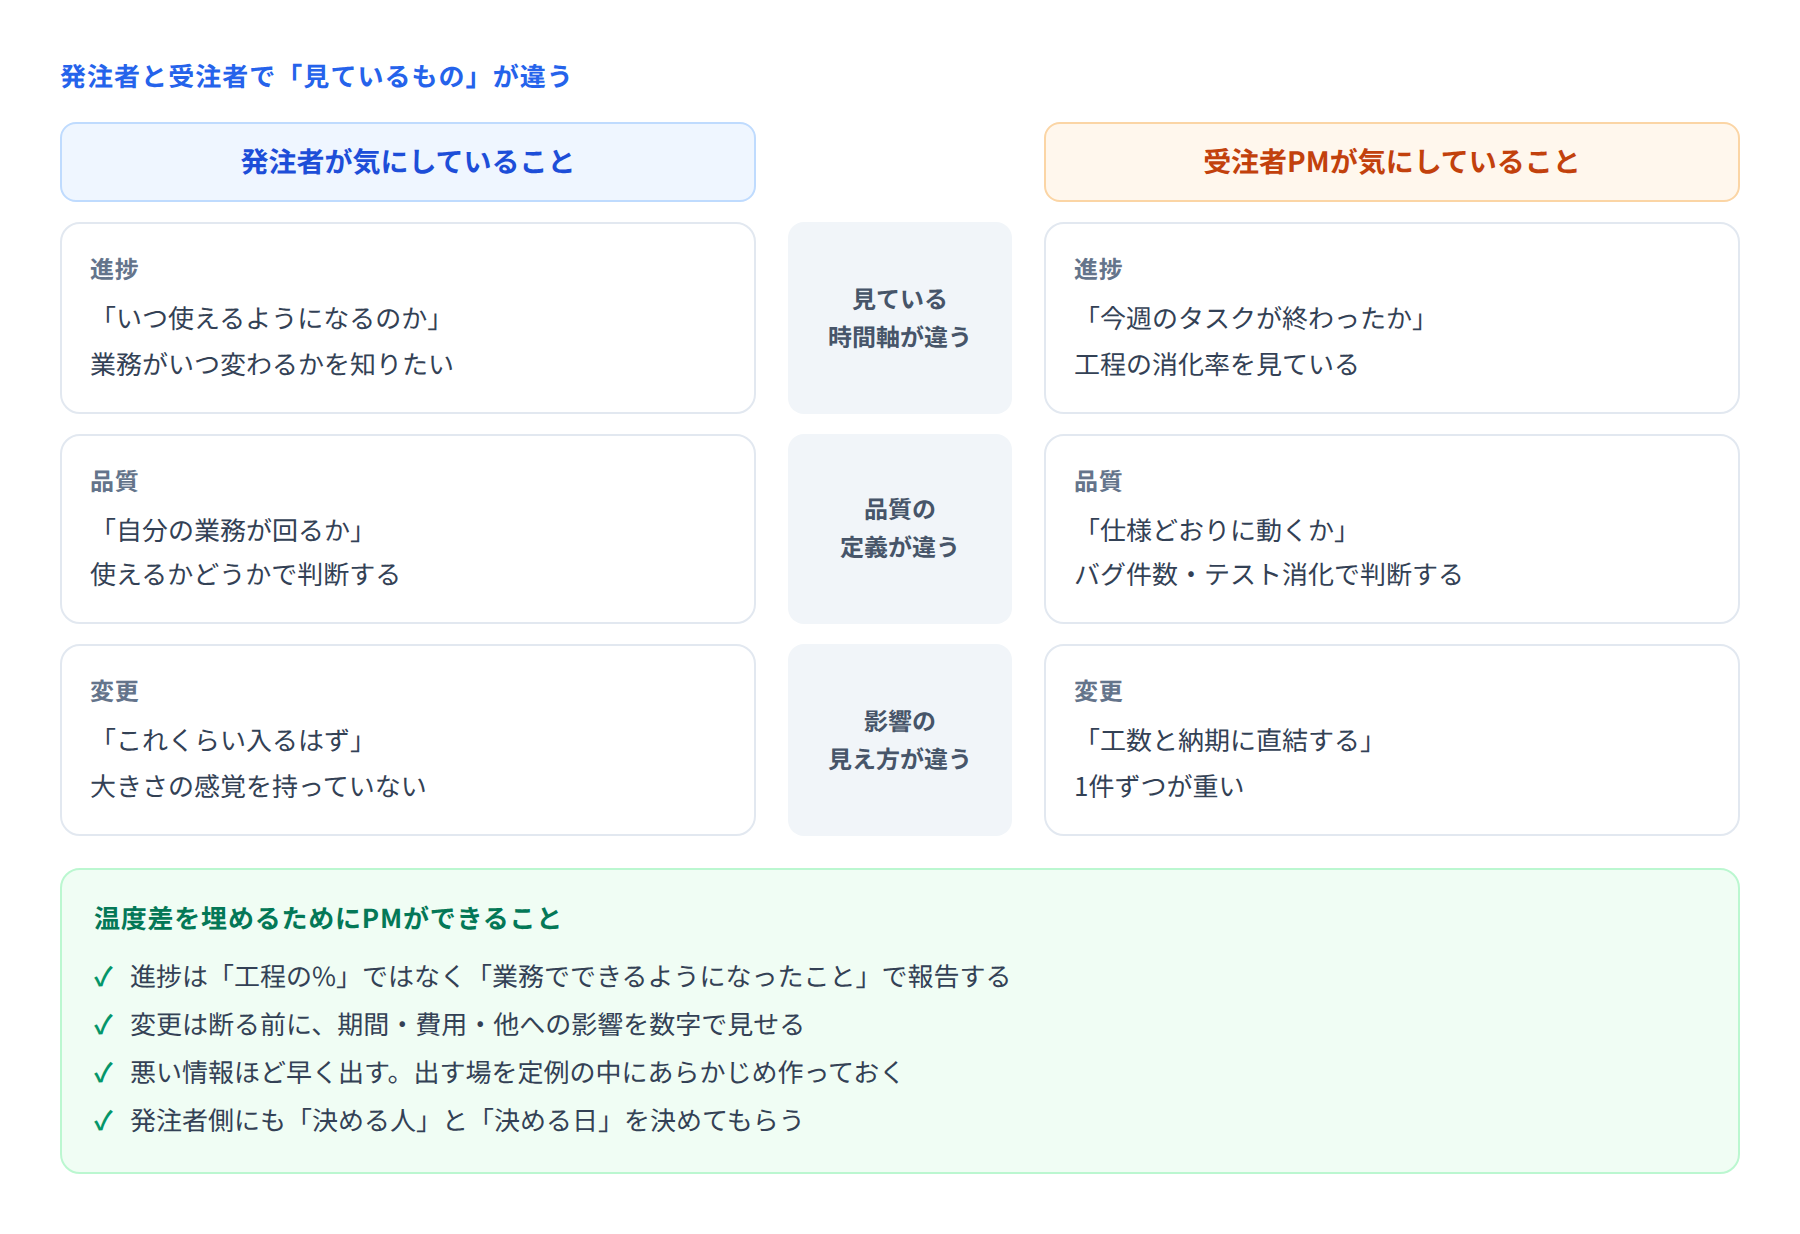Click the checkmark beside 進捗は「工程の%」ではなく
The height and width of the screenshot is (1234, 1800).
click(103, 977)
